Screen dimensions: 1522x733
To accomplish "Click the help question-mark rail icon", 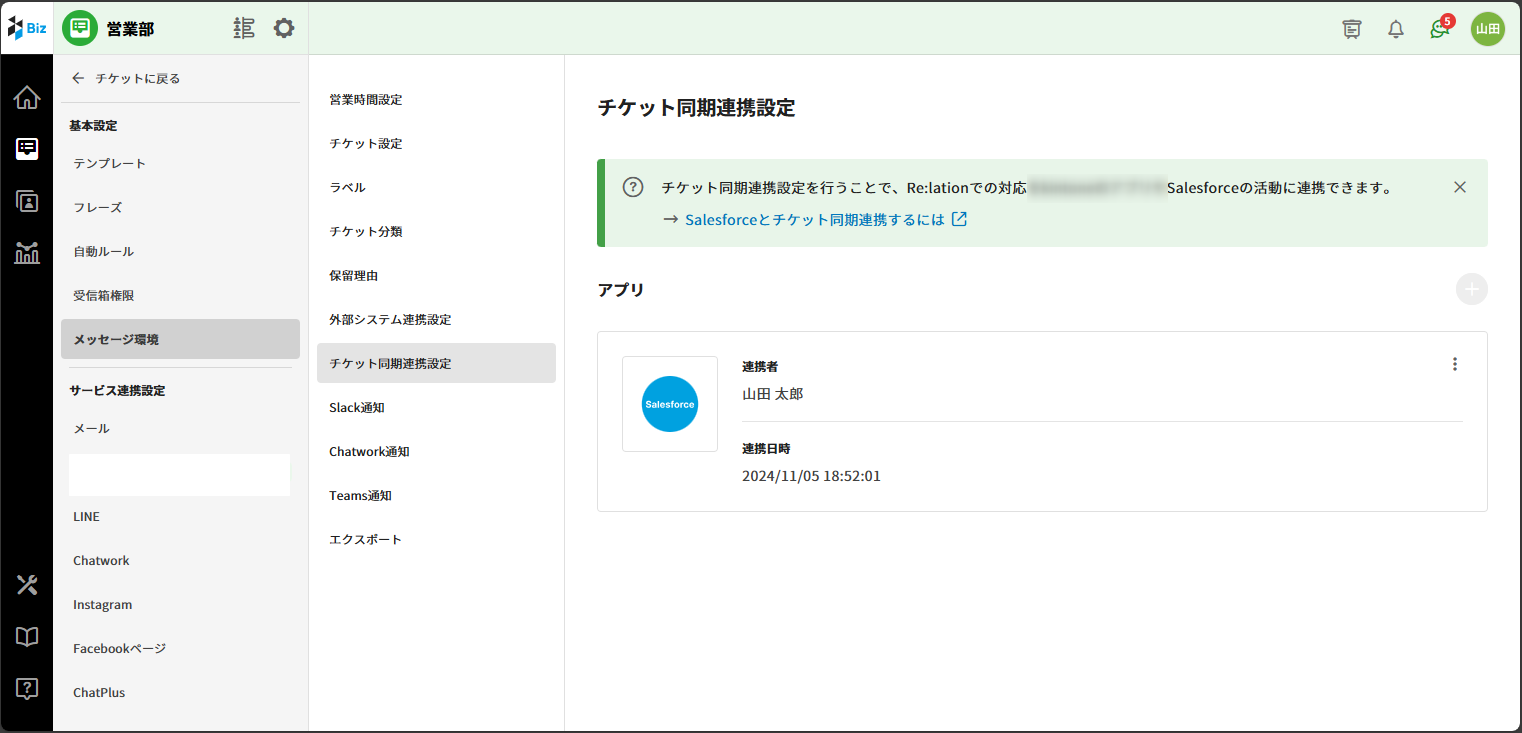I will coord(27,688).
